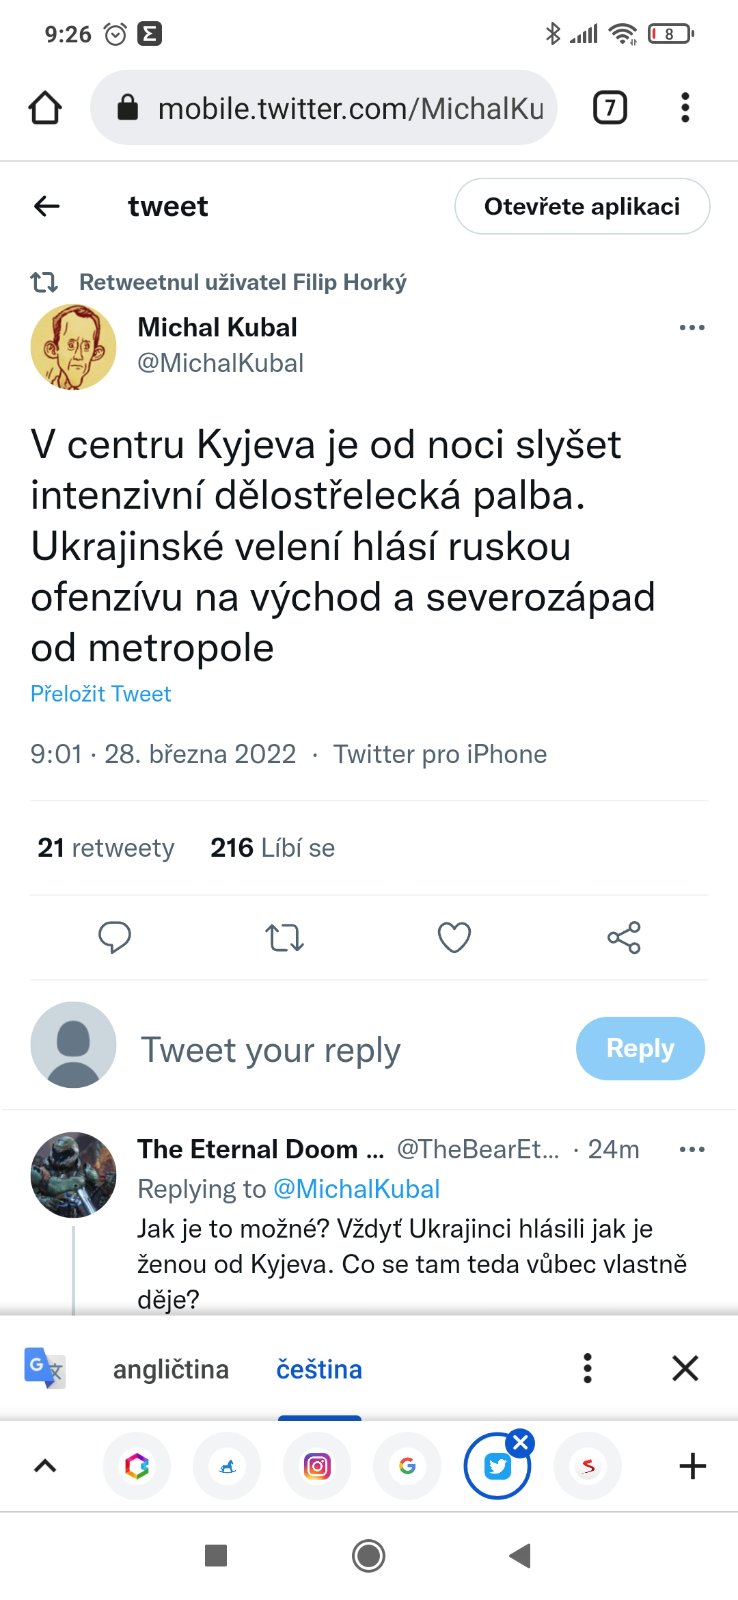This screenshot has height=1600, width=738.
Task: Like the tweet with the heart icon
Action: (454, 937)
